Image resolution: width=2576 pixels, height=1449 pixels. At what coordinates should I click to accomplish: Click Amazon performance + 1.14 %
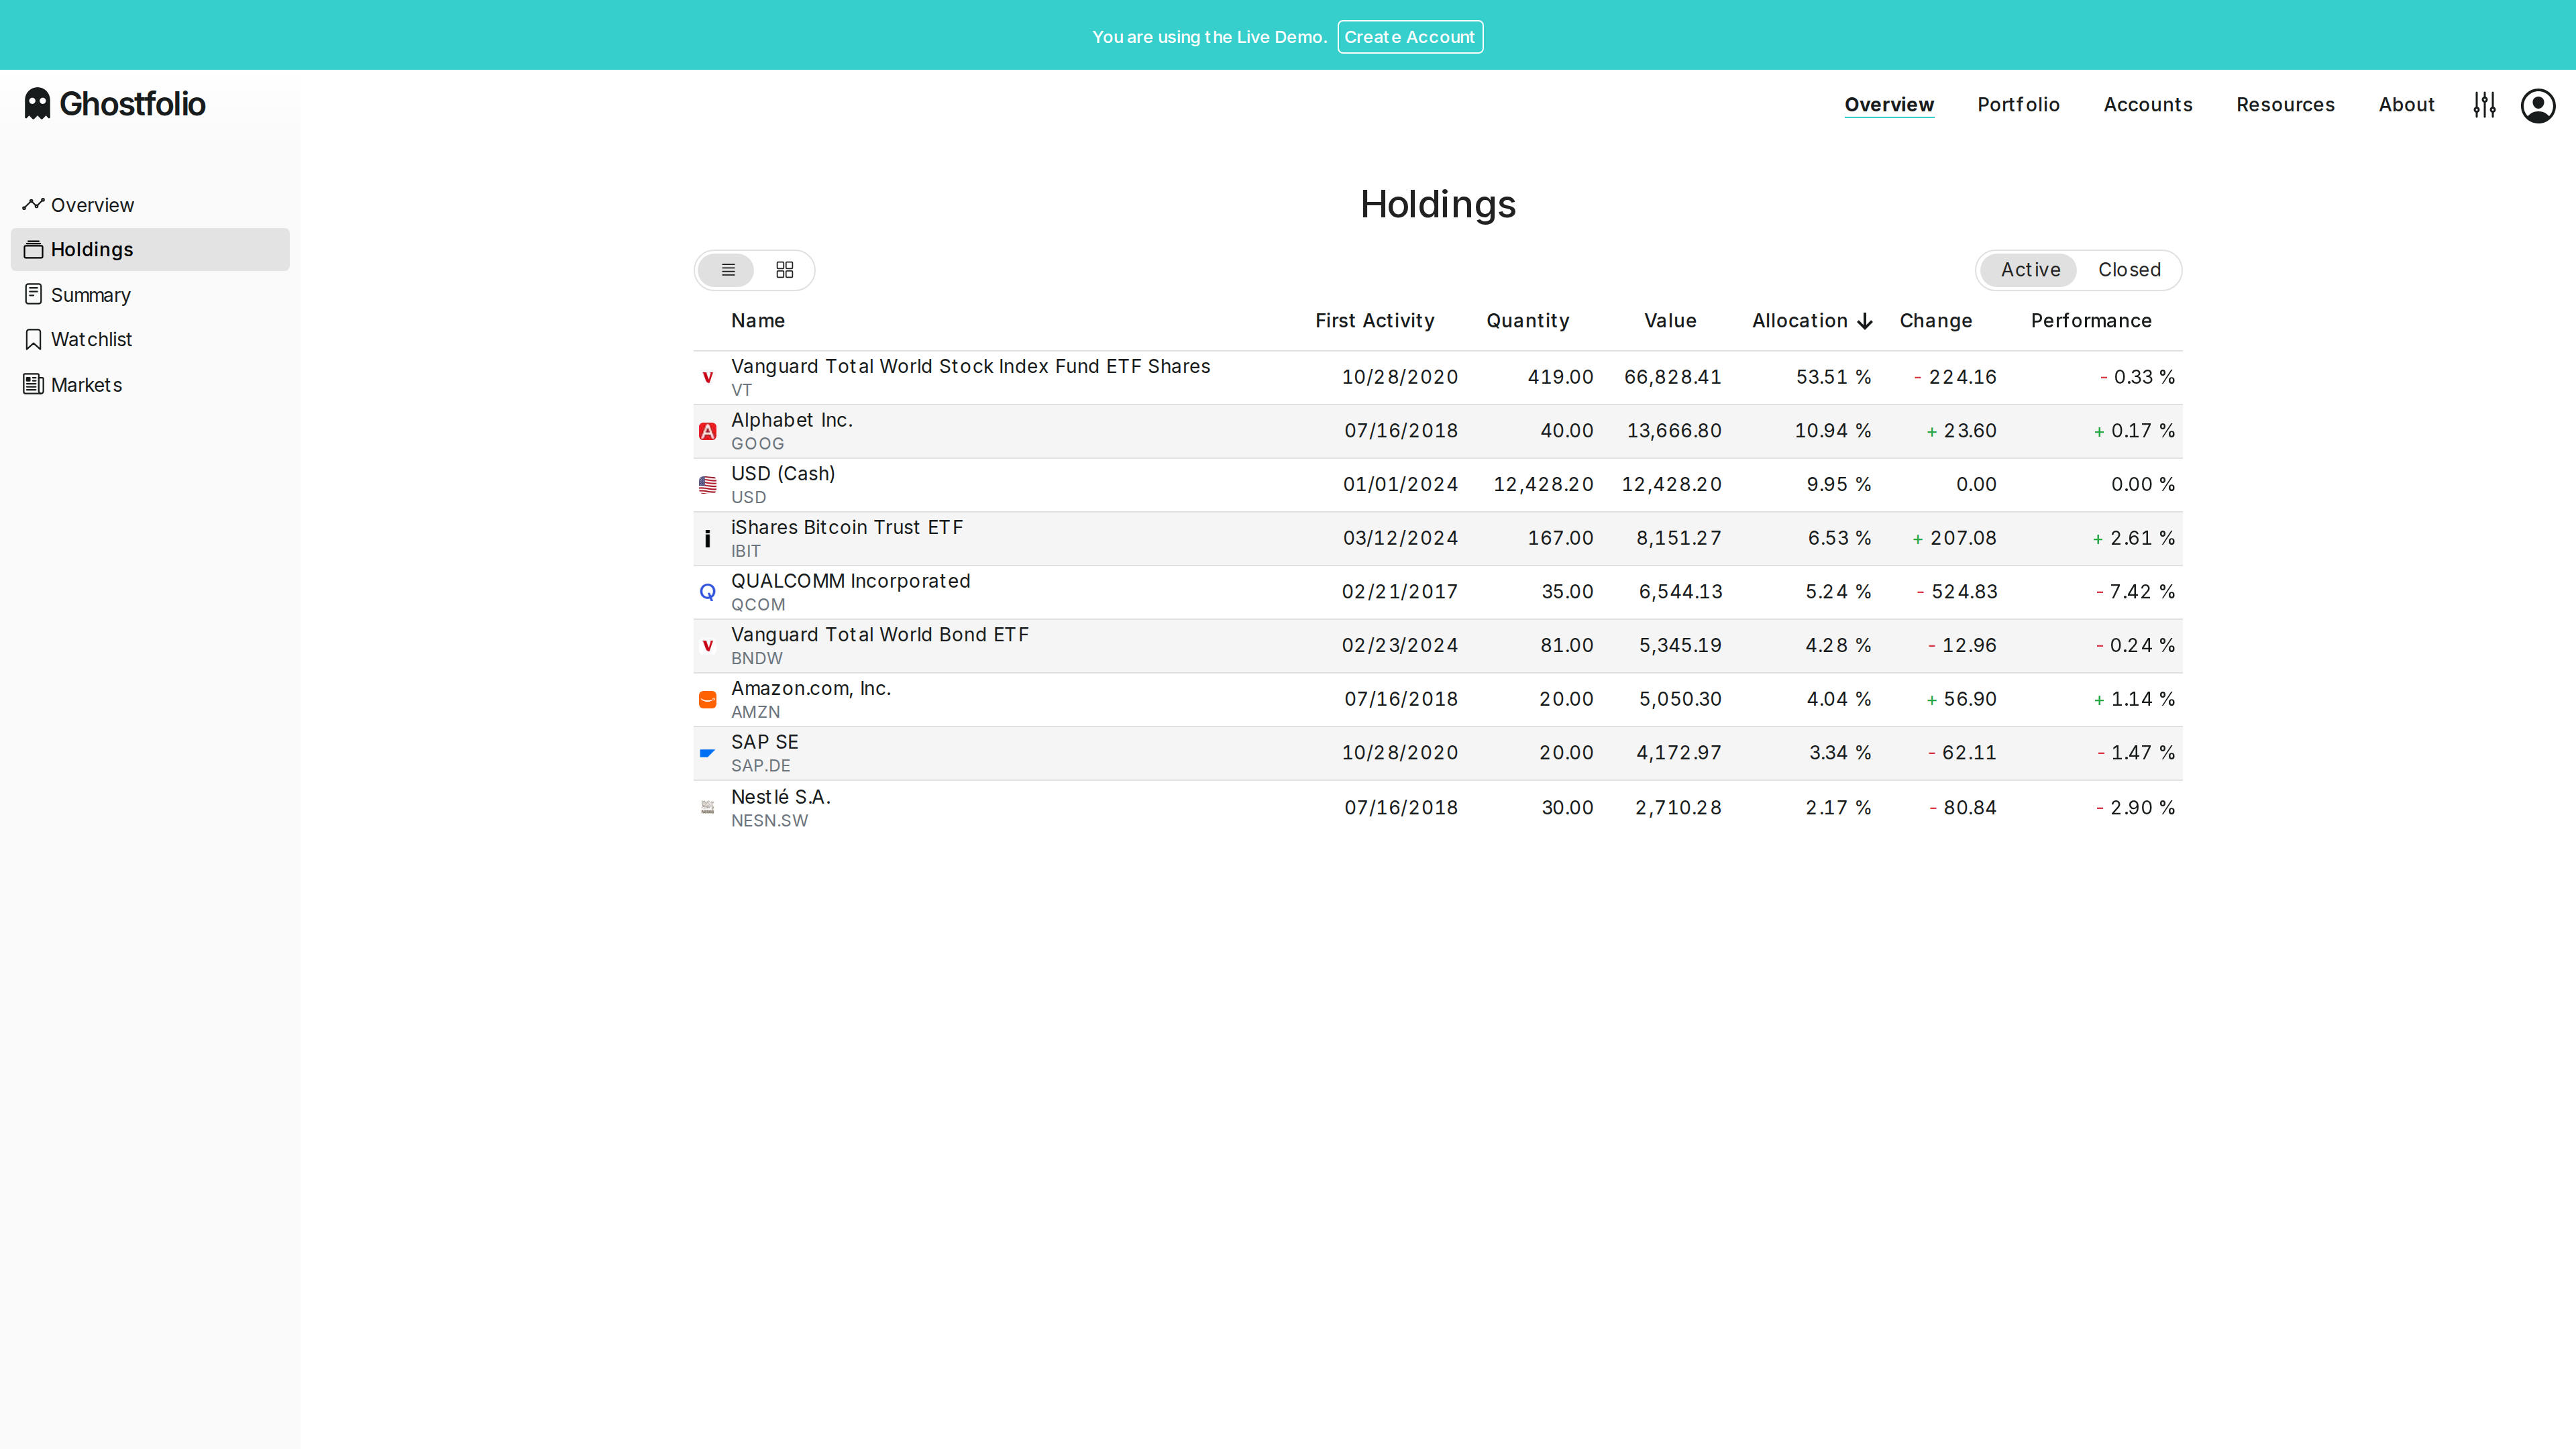(2134, 700)
